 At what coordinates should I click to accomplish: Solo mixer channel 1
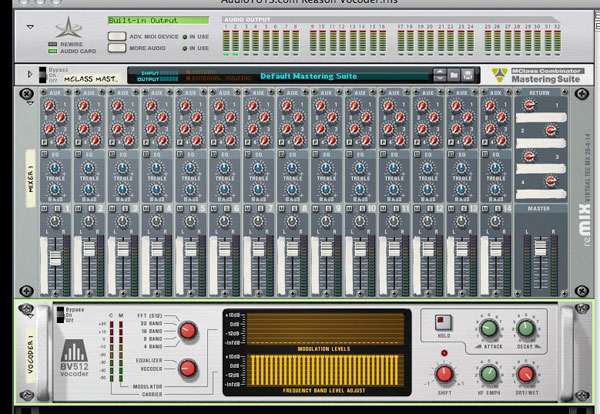click(57, 209)
